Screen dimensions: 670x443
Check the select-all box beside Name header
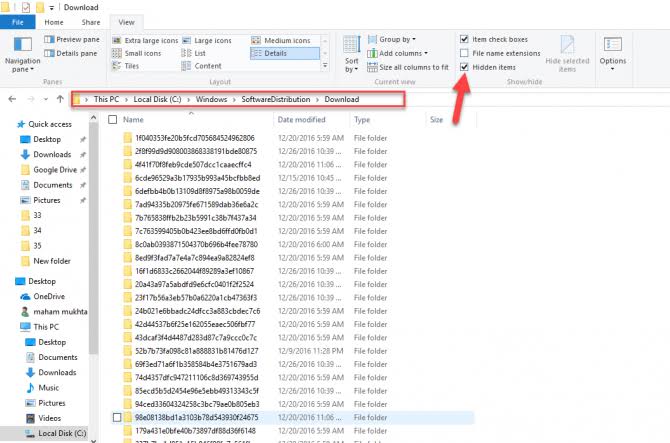click(112, 120)
